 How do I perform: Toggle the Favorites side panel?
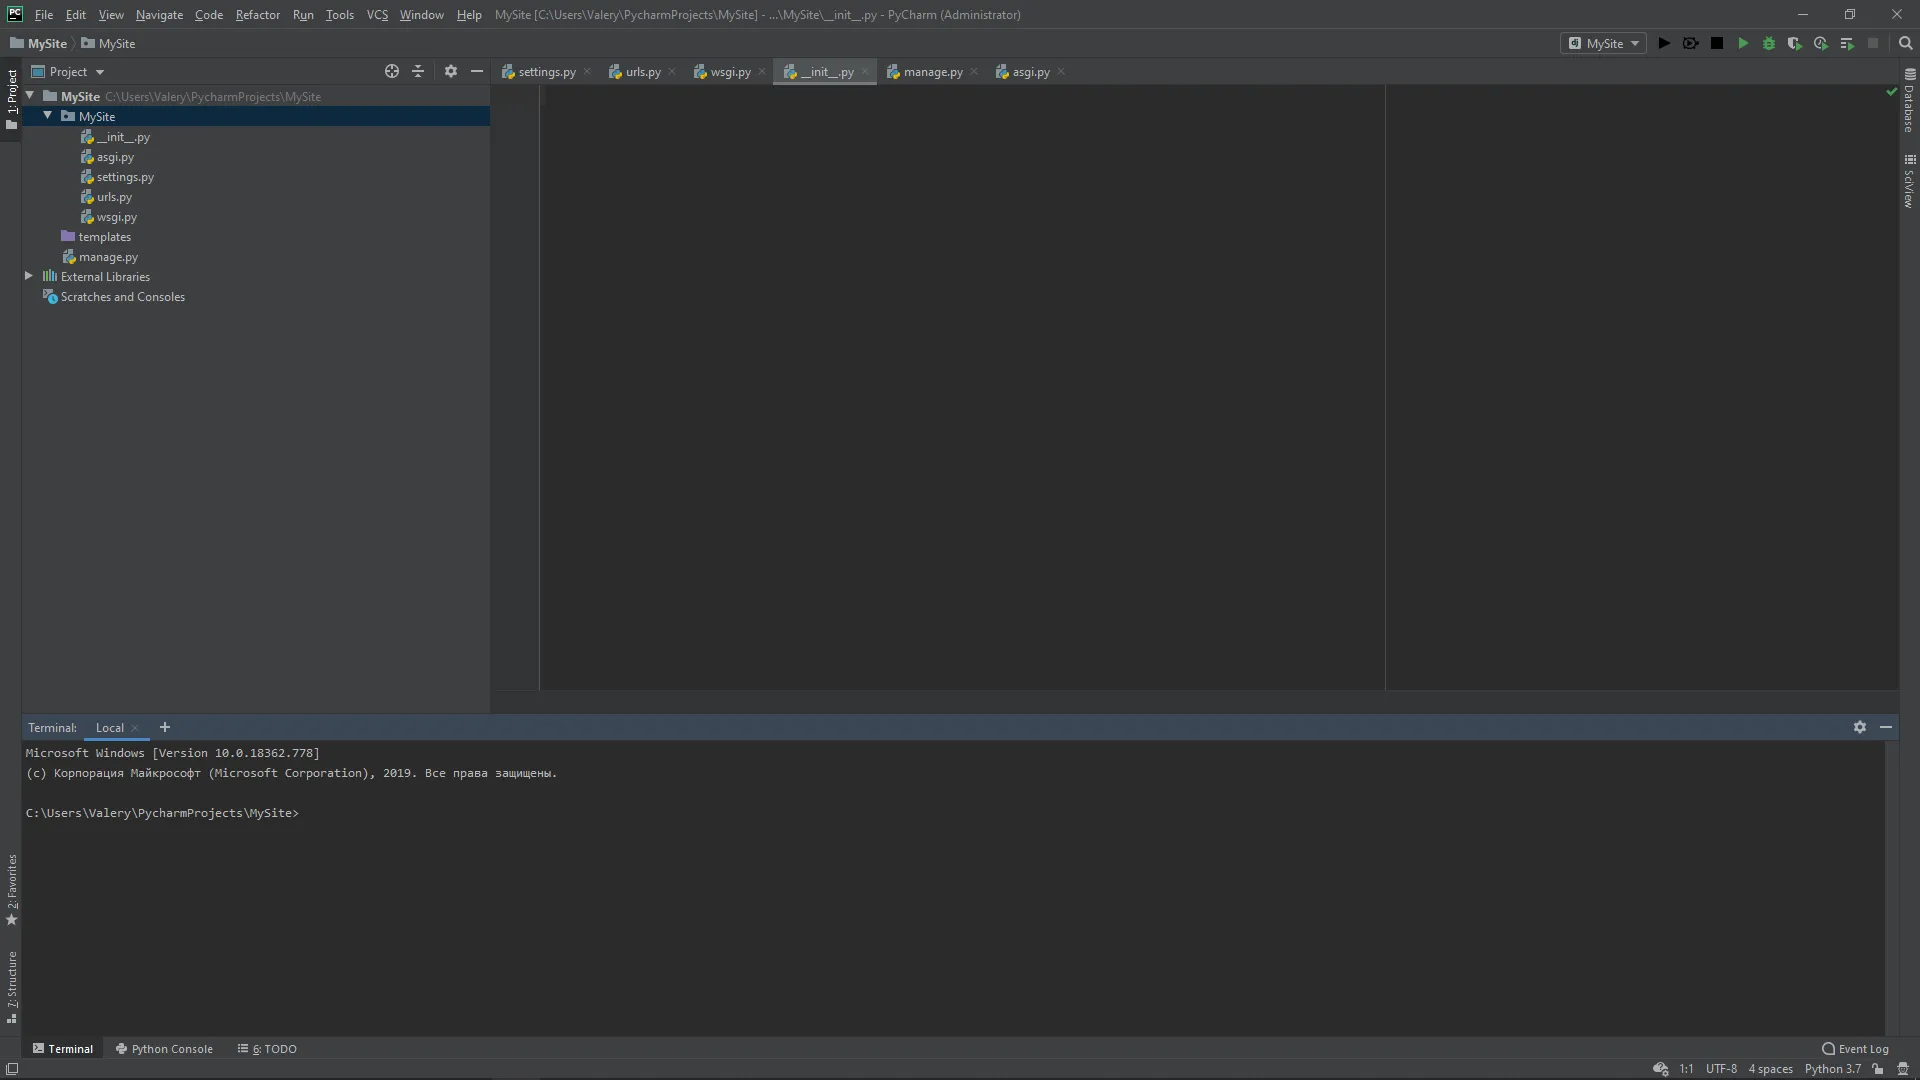click(12, 888)
